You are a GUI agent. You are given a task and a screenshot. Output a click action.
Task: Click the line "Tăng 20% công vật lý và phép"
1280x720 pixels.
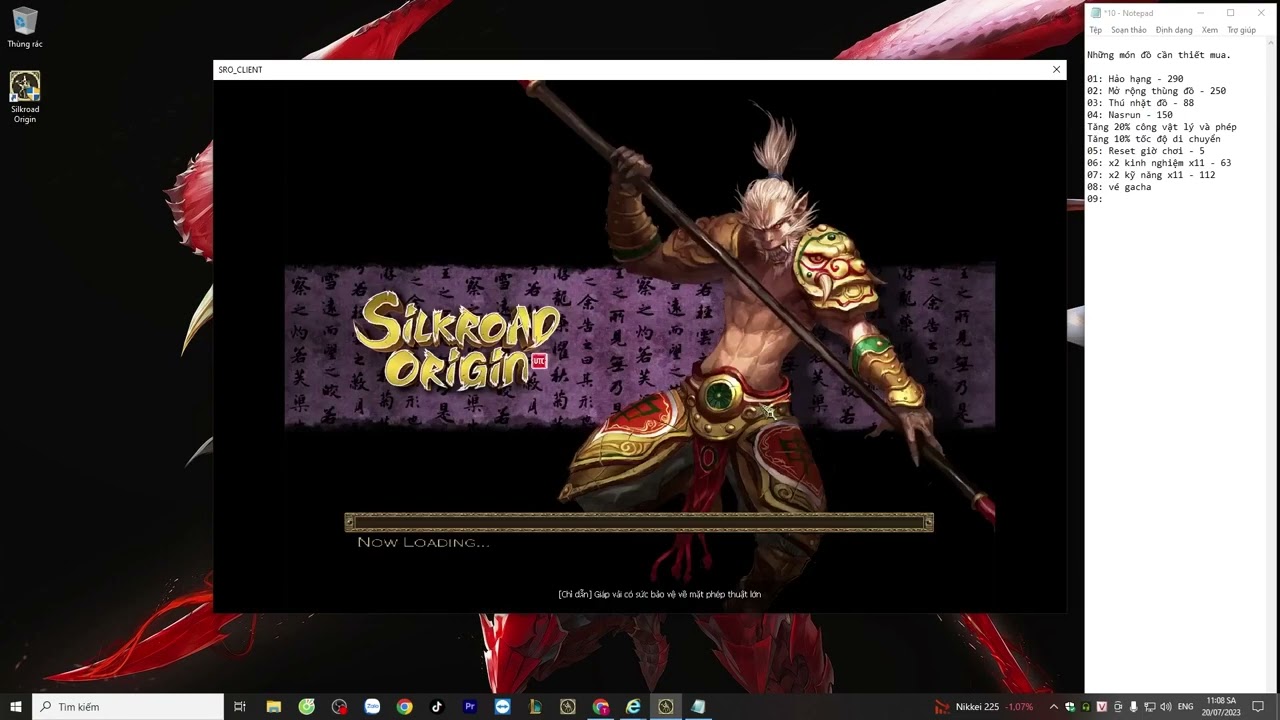tap(1162, 127)
